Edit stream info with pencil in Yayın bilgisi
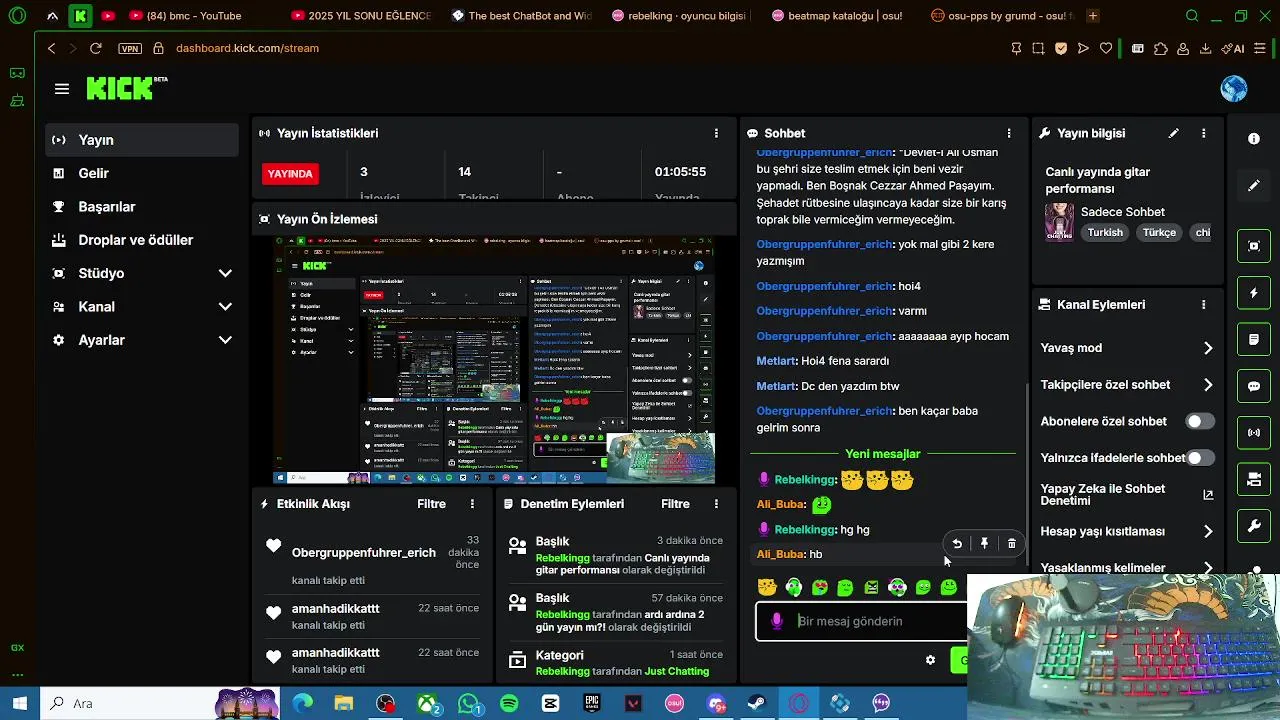Screen dimensions: 1280x720 [x=1174, y=133]
